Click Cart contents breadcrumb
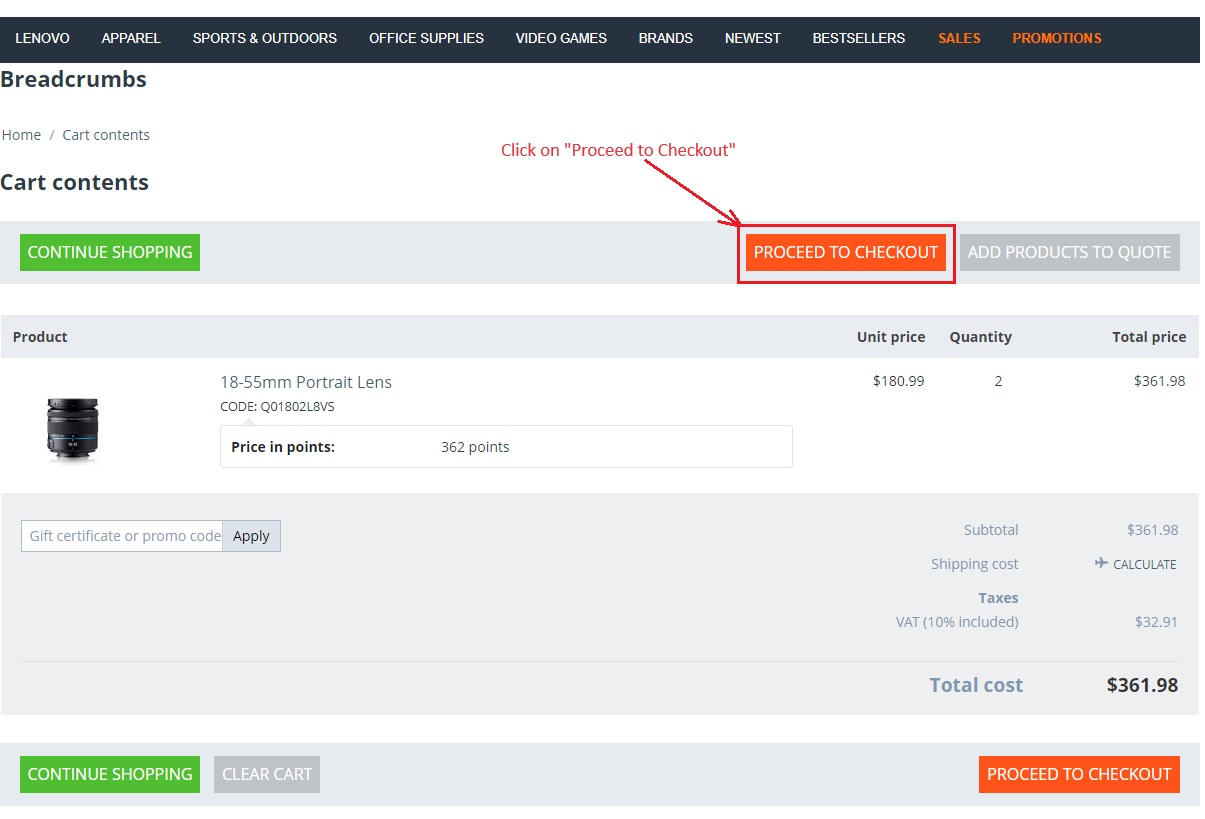 106,135
